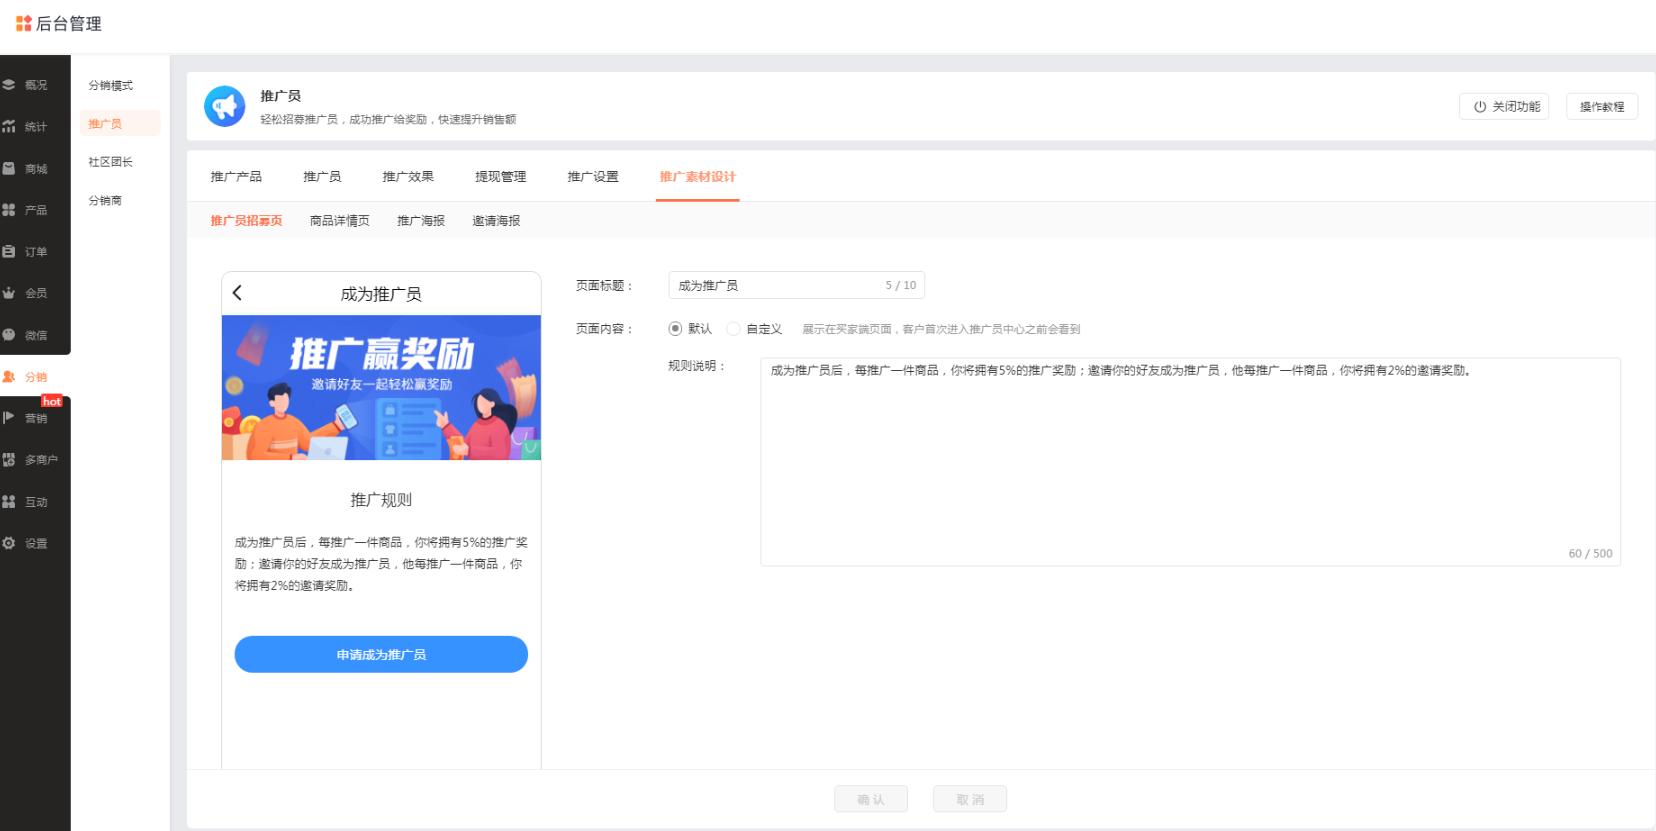Open the 设置 settings gear icon

point(9,543)
